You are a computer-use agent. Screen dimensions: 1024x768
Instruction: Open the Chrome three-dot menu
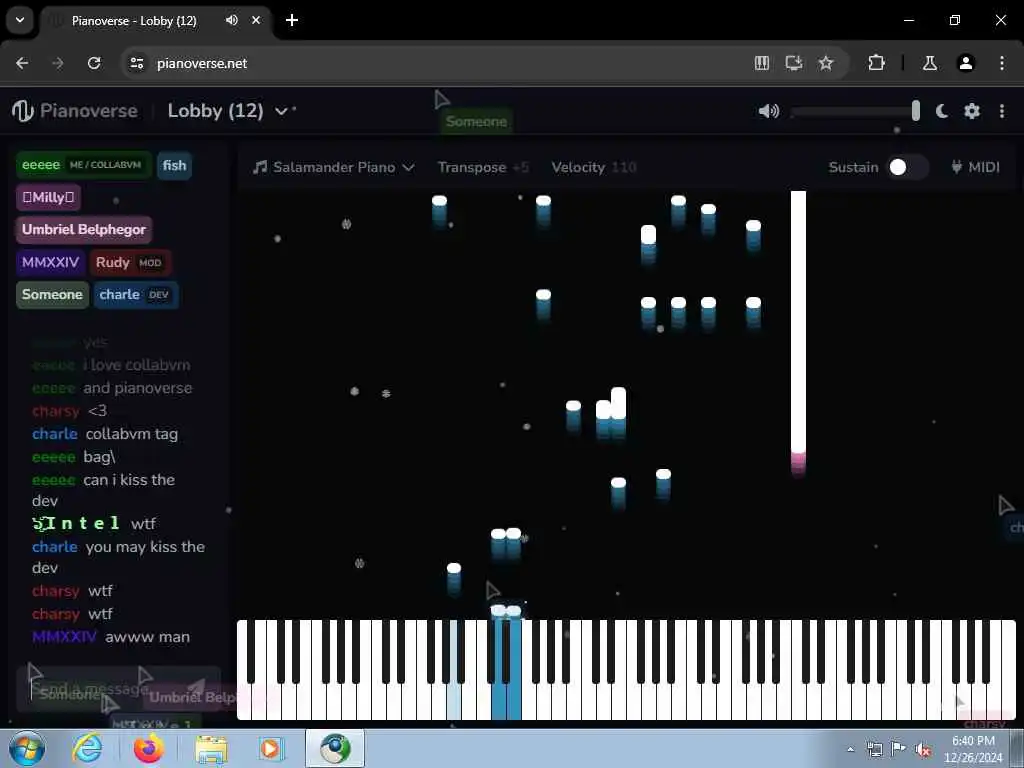pyautogui.click(x=1002, y=63)
